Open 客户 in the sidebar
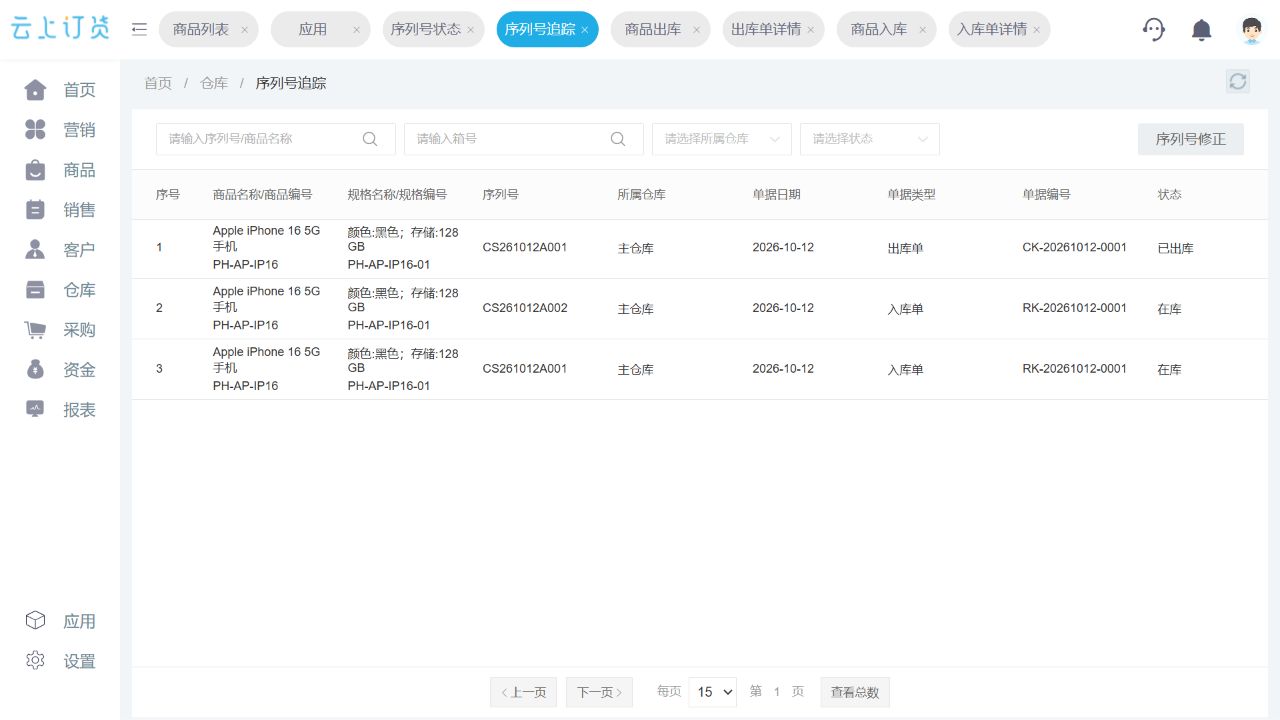 tap(60, 250)
